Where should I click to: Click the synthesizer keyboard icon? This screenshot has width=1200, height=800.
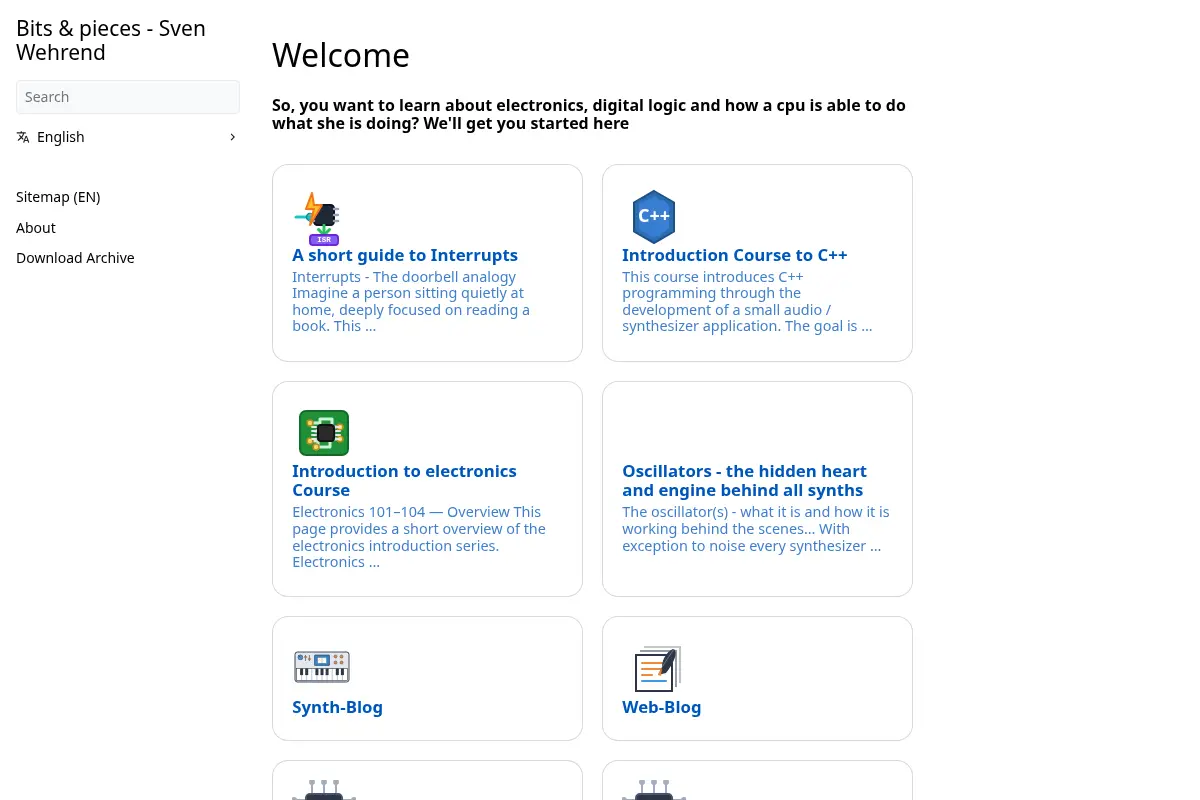coord(322,666)
